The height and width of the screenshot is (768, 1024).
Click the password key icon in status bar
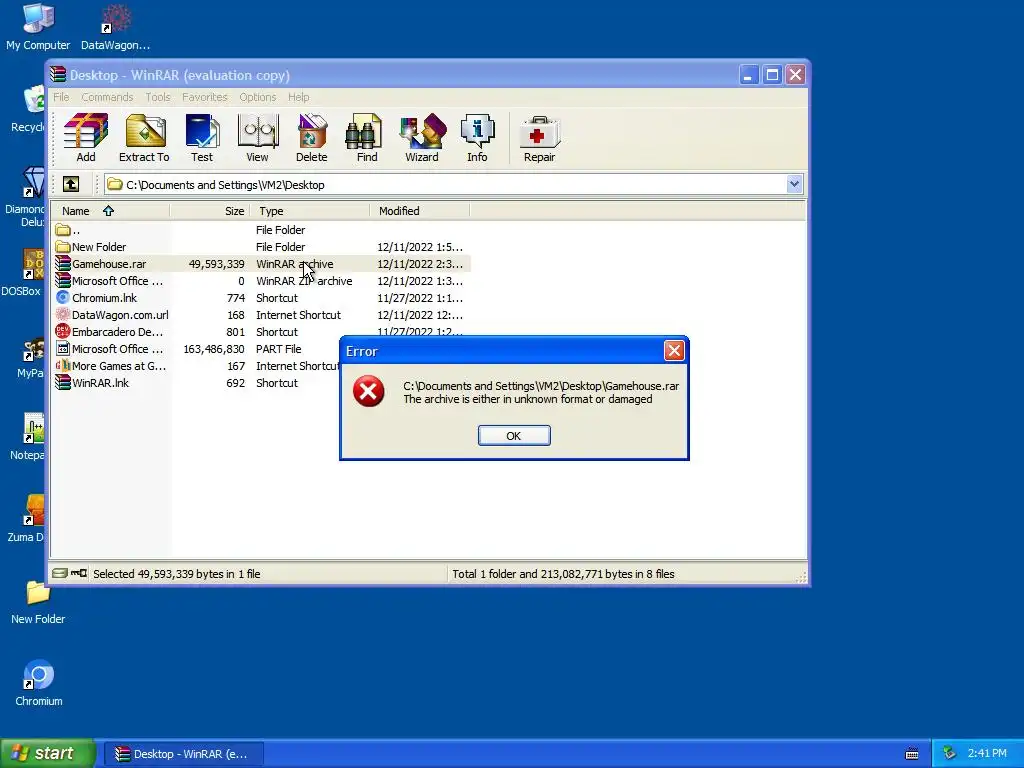click(79, 573)
